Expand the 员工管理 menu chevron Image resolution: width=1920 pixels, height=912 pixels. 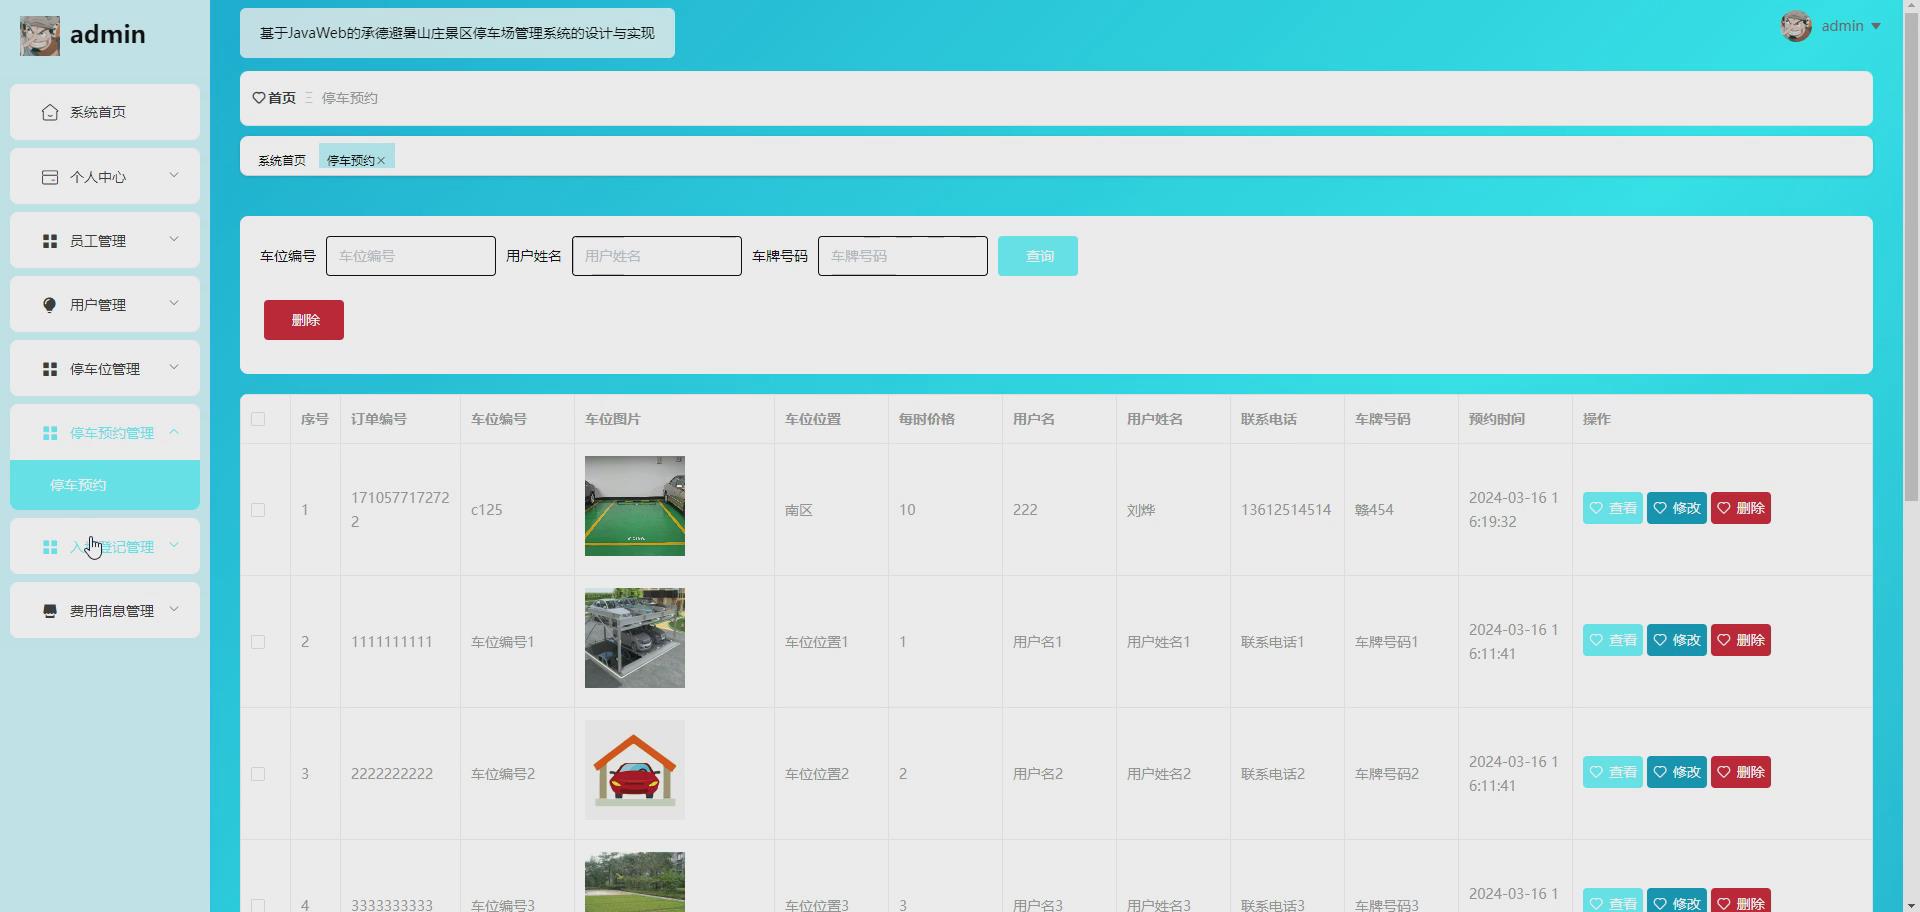pos(174,239)
